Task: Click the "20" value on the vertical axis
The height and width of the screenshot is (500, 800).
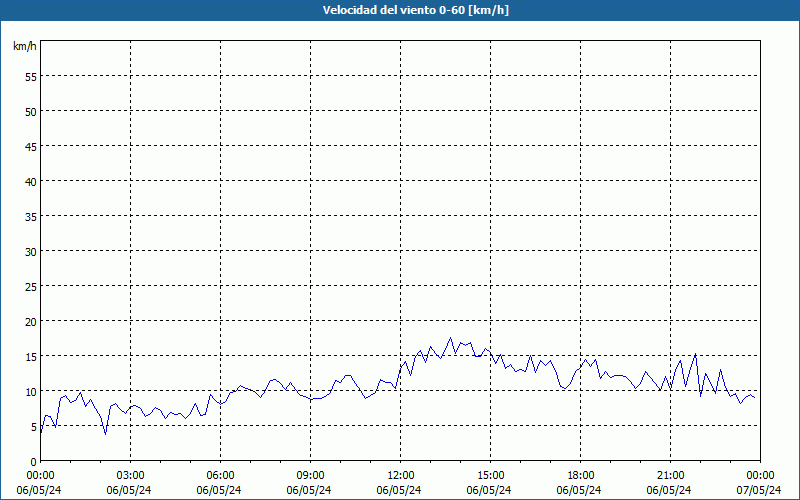Action: [31, 321]
